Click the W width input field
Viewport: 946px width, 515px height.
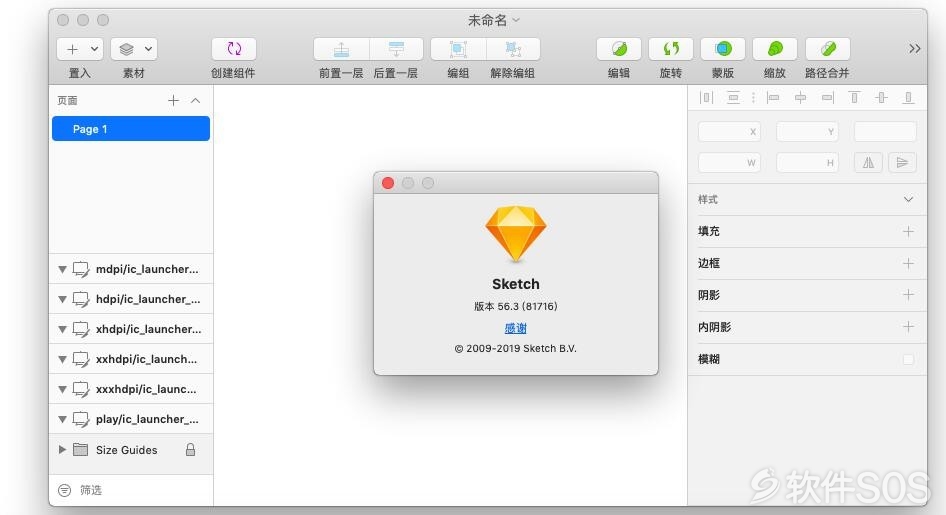[729, 163]
